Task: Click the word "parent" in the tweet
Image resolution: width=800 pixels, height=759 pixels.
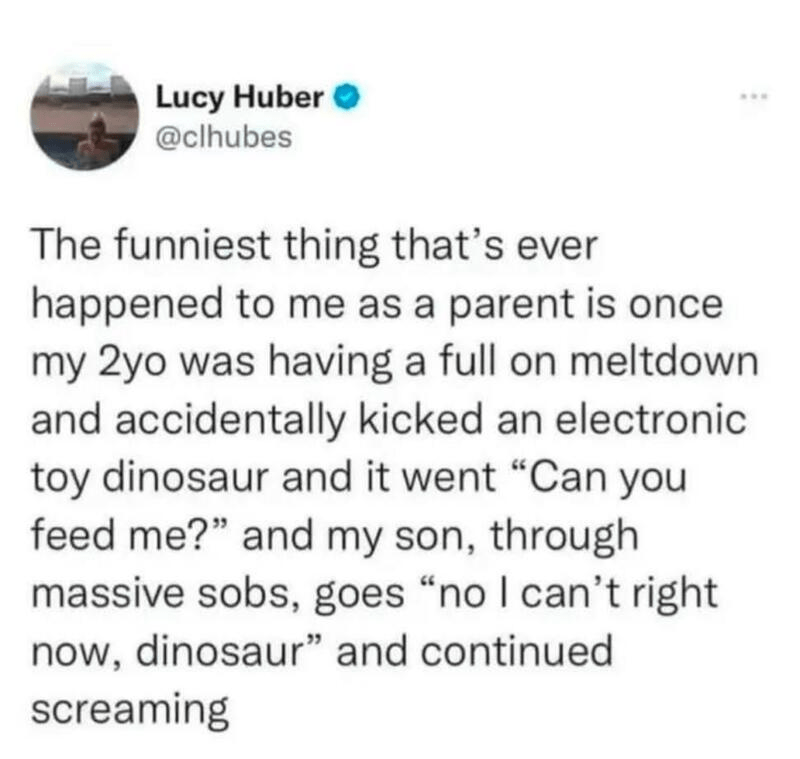Action: tap(513, 306)
